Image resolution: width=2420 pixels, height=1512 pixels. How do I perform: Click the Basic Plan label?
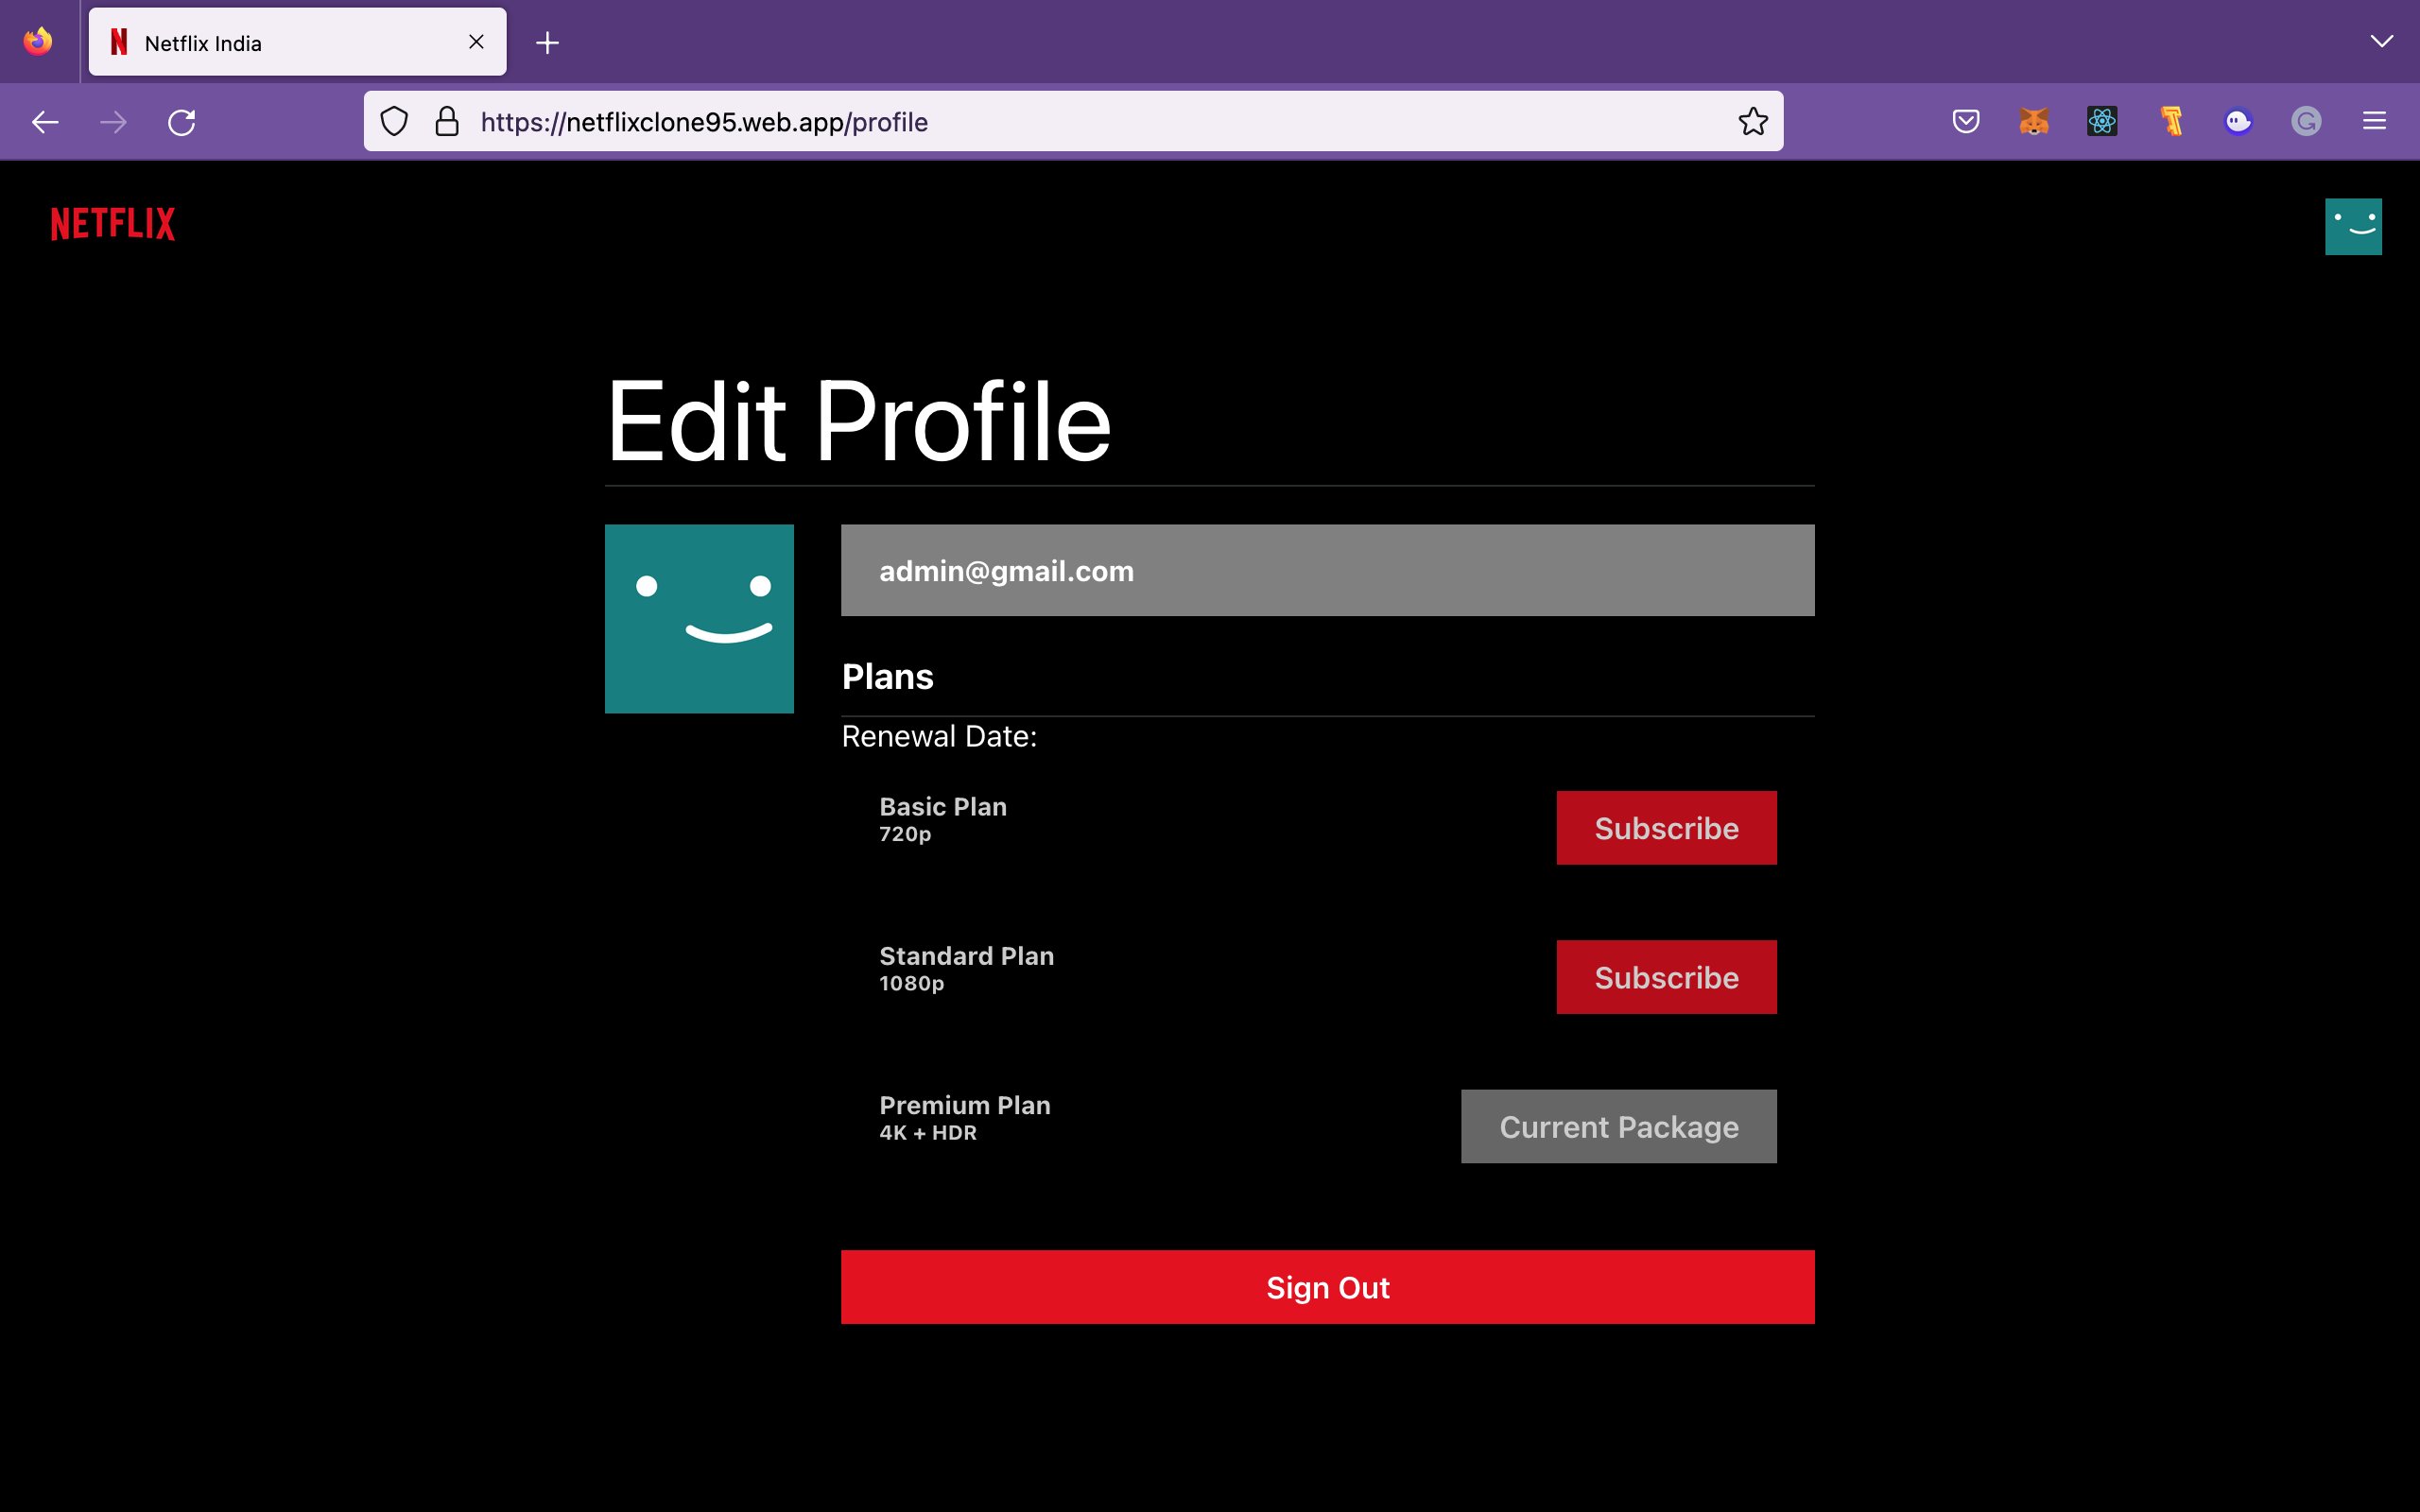[x=943, y=806]
